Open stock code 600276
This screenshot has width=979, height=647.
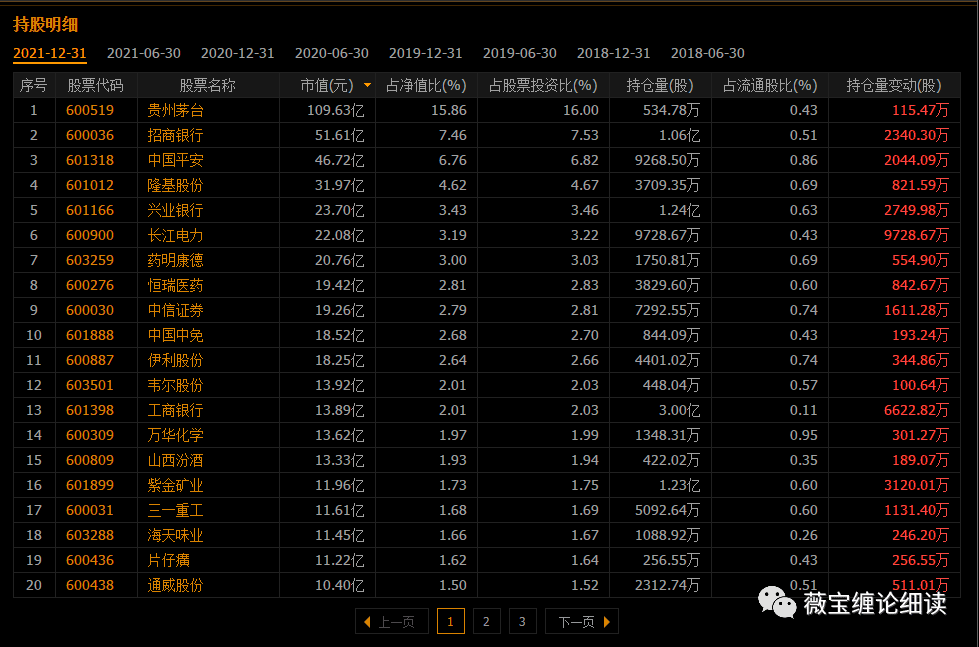(x=90, y=285)
